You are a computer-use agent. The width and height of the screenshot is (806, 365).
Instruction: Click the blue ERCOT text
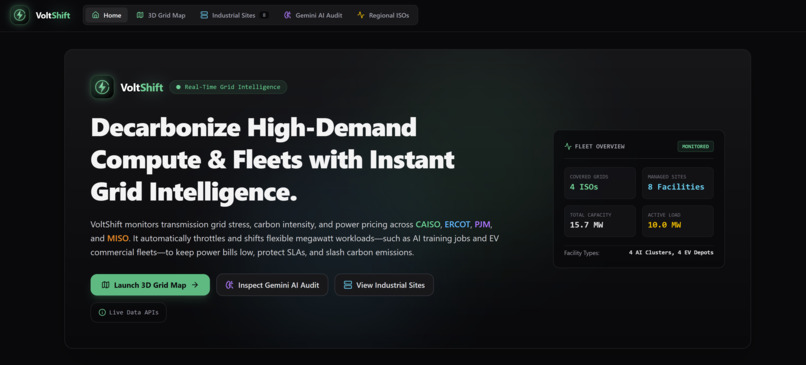coord(457,225)
